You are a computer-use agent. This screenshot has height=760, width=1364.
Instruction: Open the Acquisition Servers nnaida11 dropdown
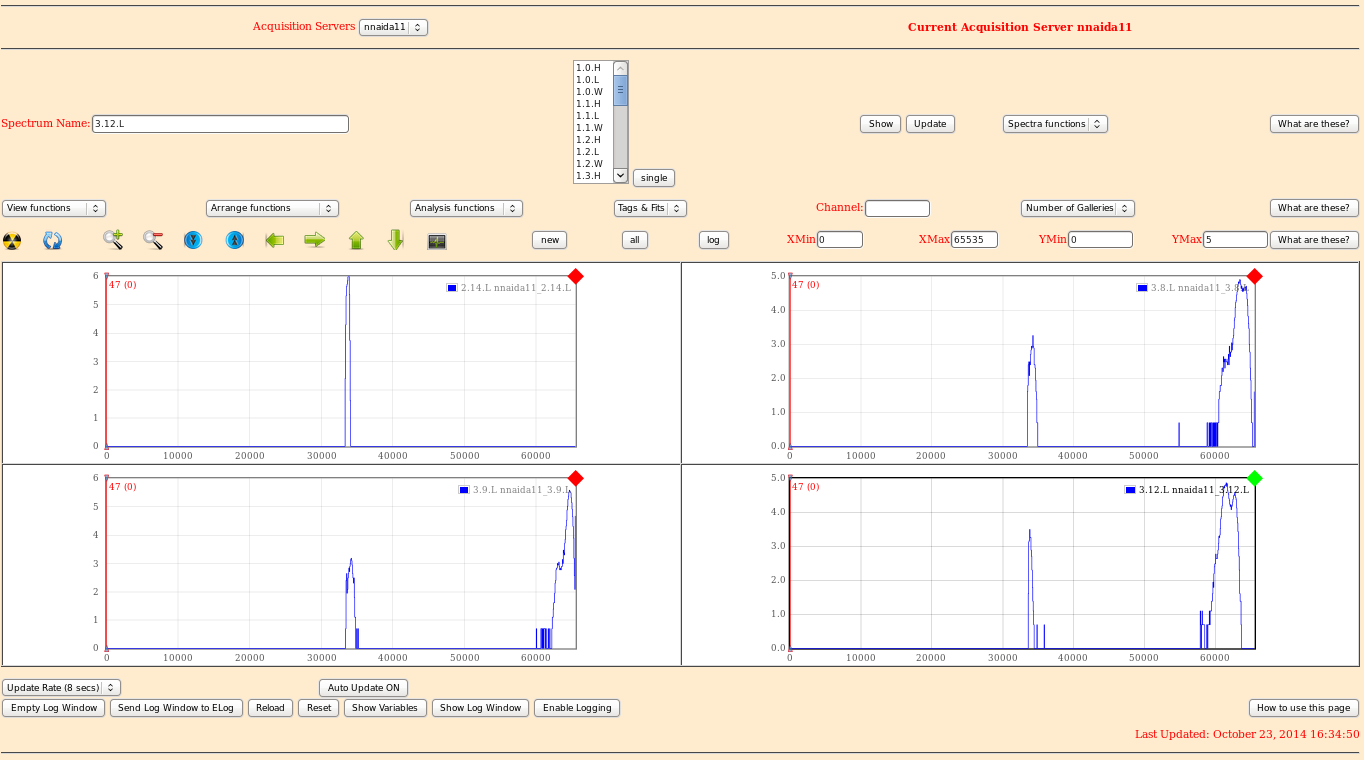pos(393,28)
